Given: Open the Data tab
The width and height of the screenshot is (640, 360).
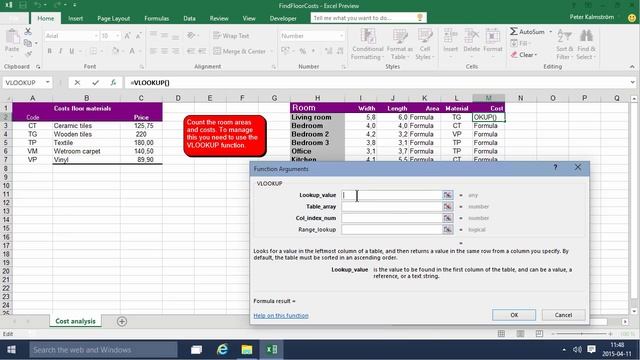Looking at the screenshot, I should pos(189,18).
